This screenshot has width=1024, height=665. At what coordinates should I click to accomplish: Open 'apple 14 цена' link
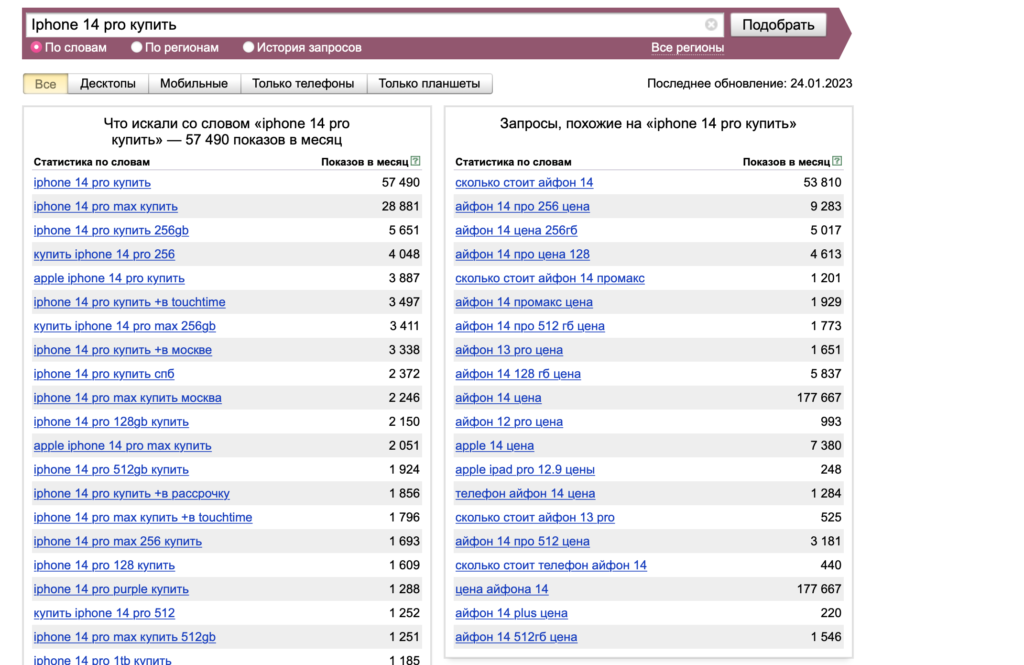coord(494,446)
